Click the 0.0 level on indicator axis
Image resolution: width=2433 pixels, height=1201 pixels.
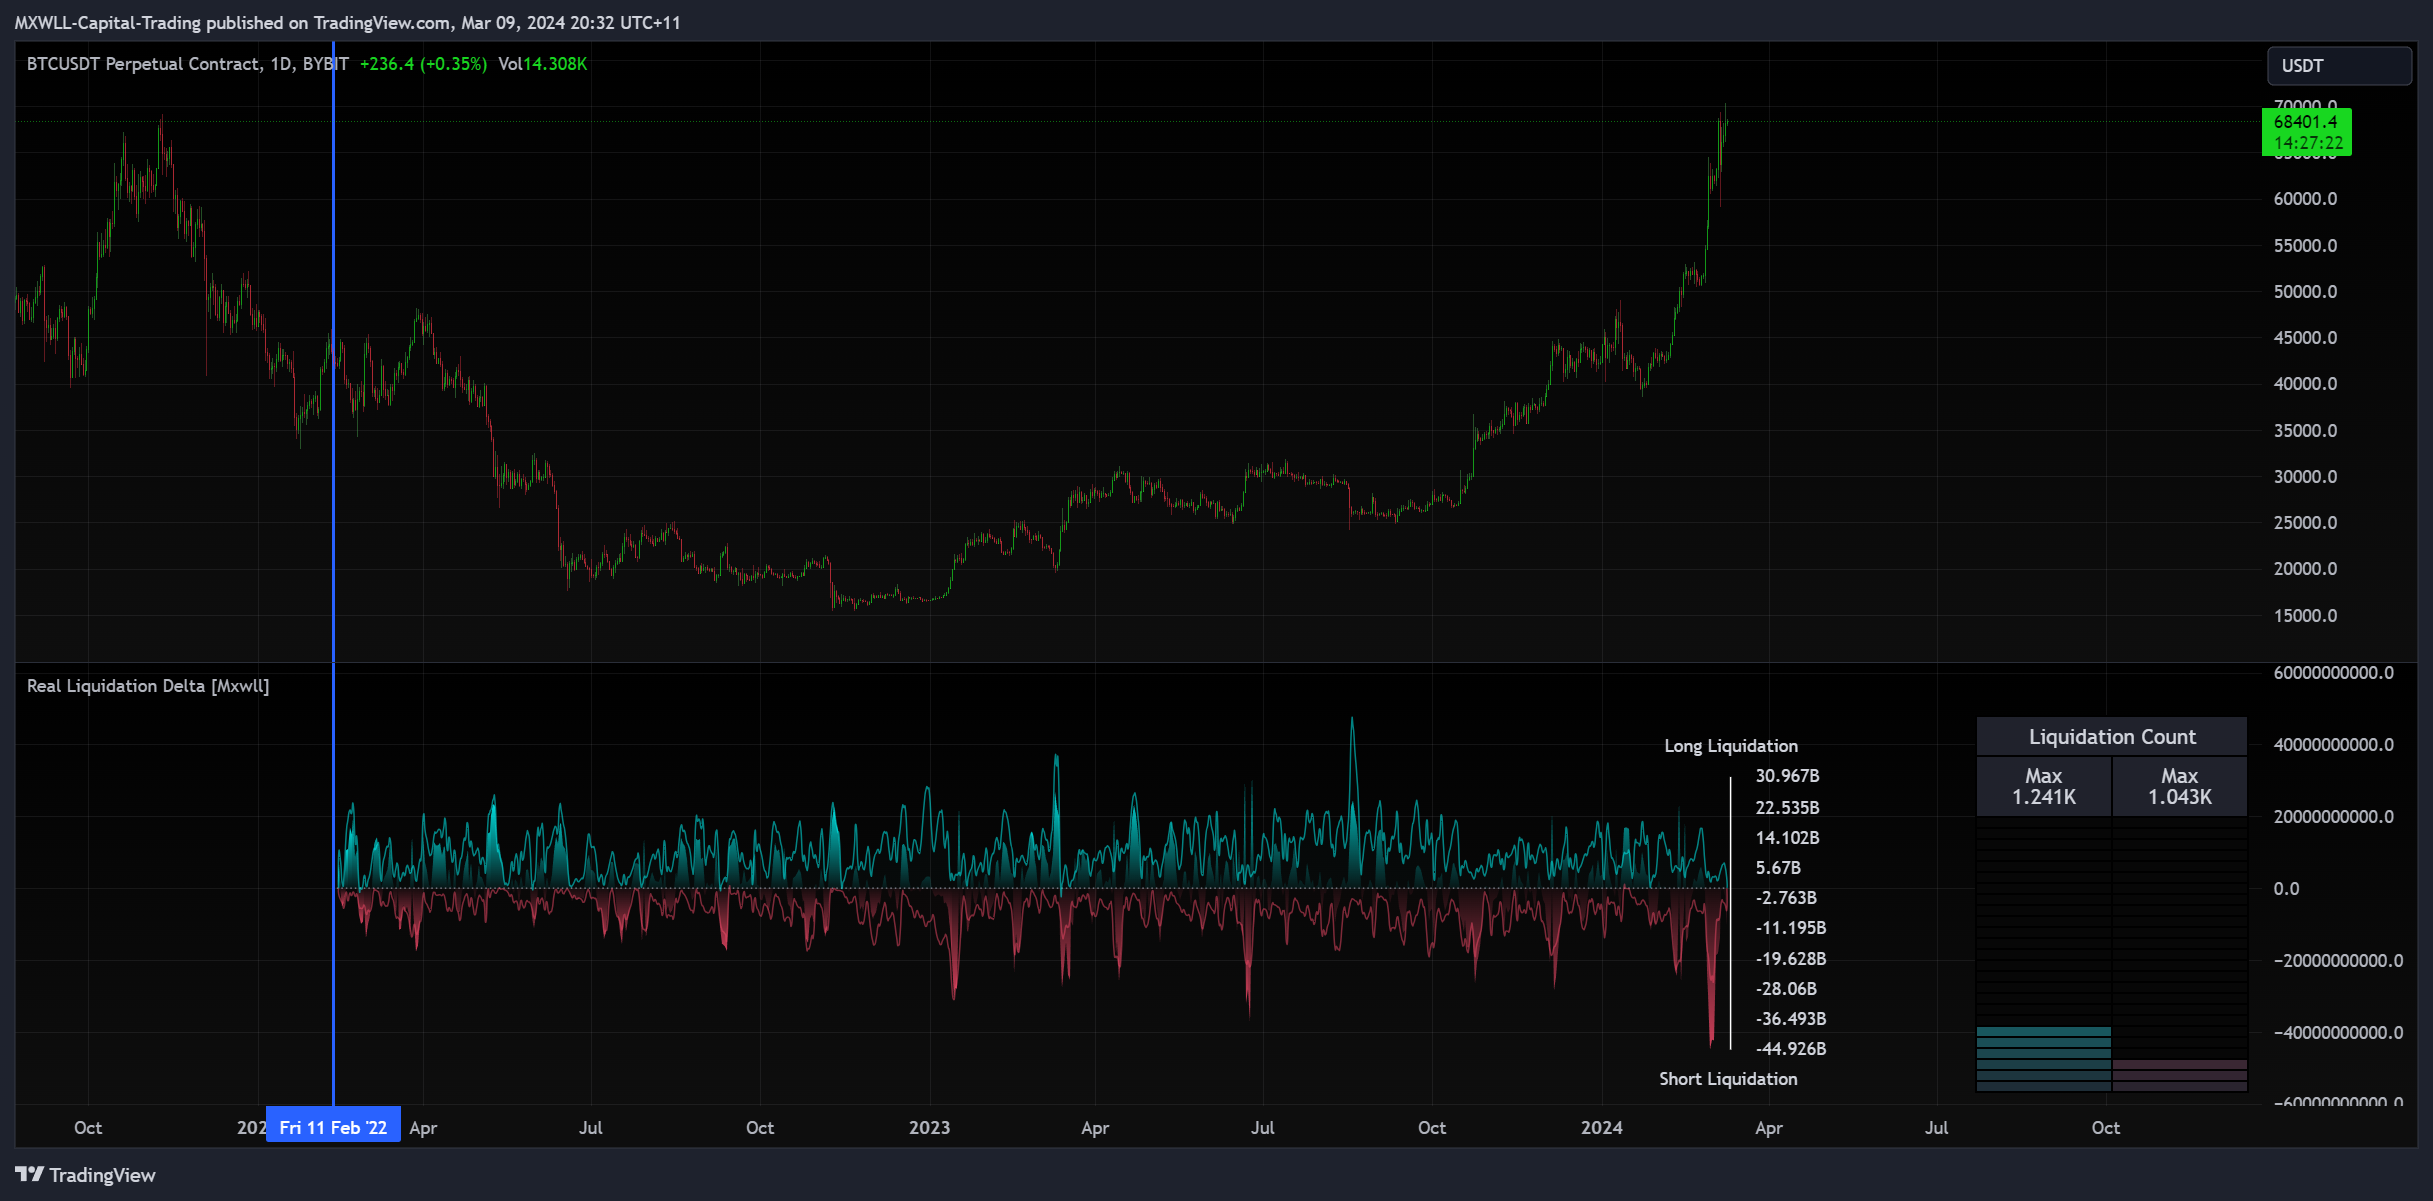pyautogui.click(x=2286, y=889)
